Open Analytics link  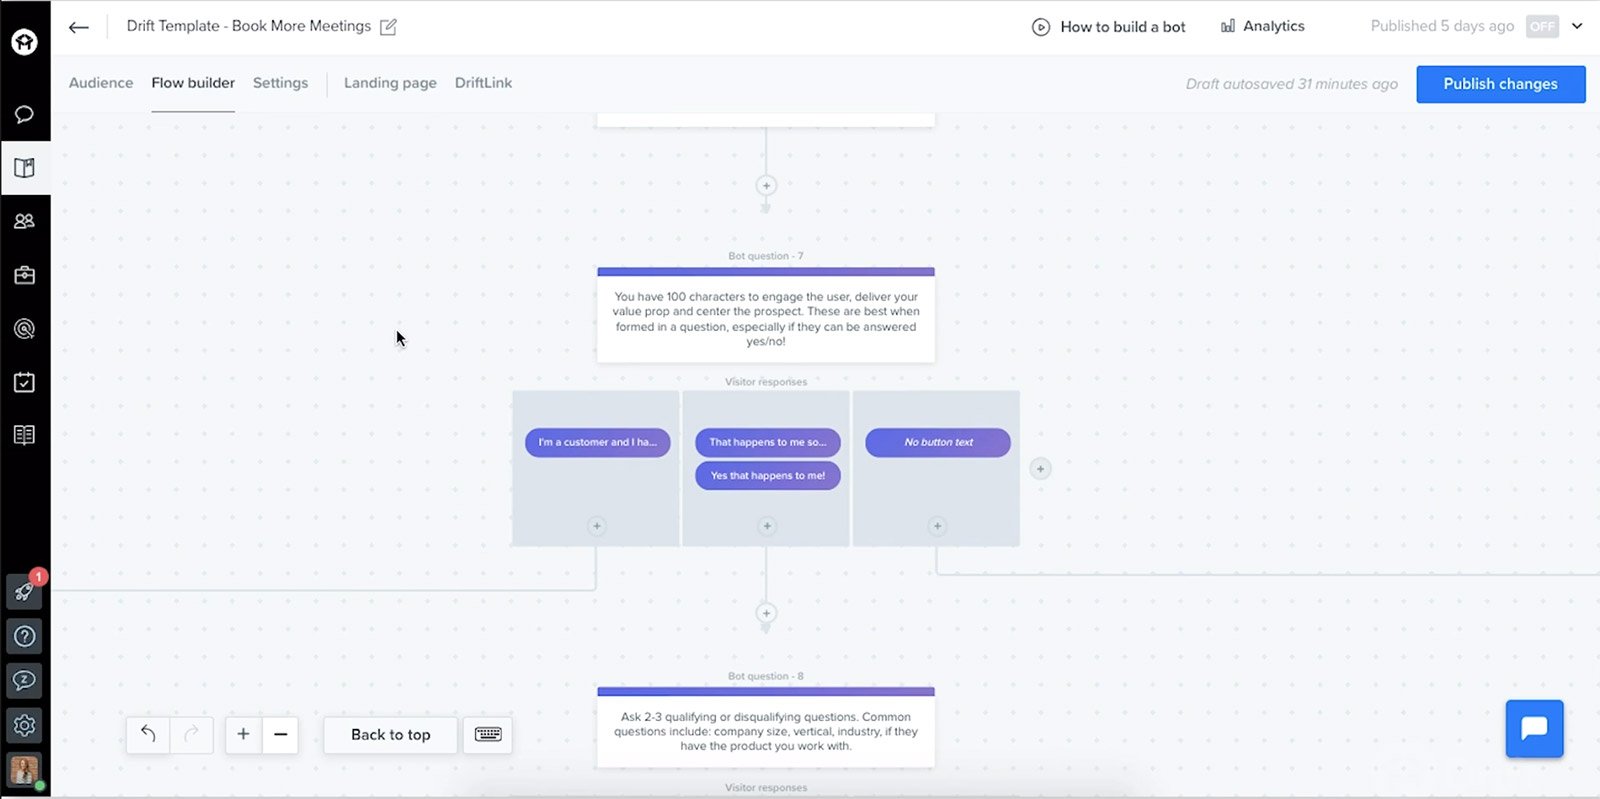click(x=1263, y=27)
